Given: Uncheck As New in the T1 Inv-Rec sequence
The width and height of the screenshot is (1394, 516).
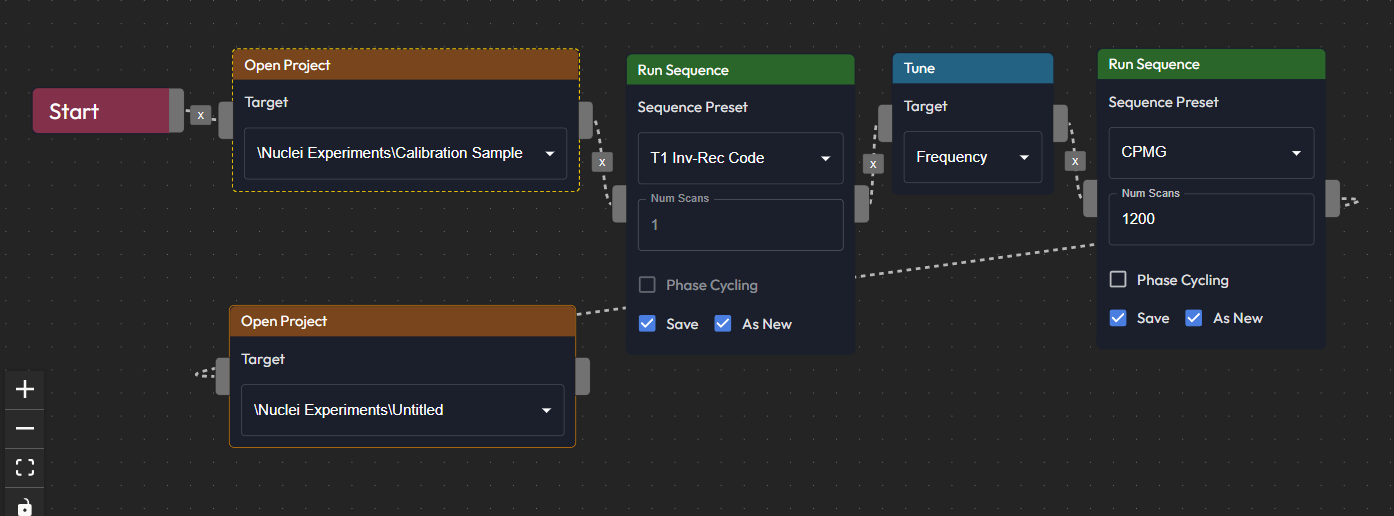Looking at the screenshot, I should [x=723, y=323].
